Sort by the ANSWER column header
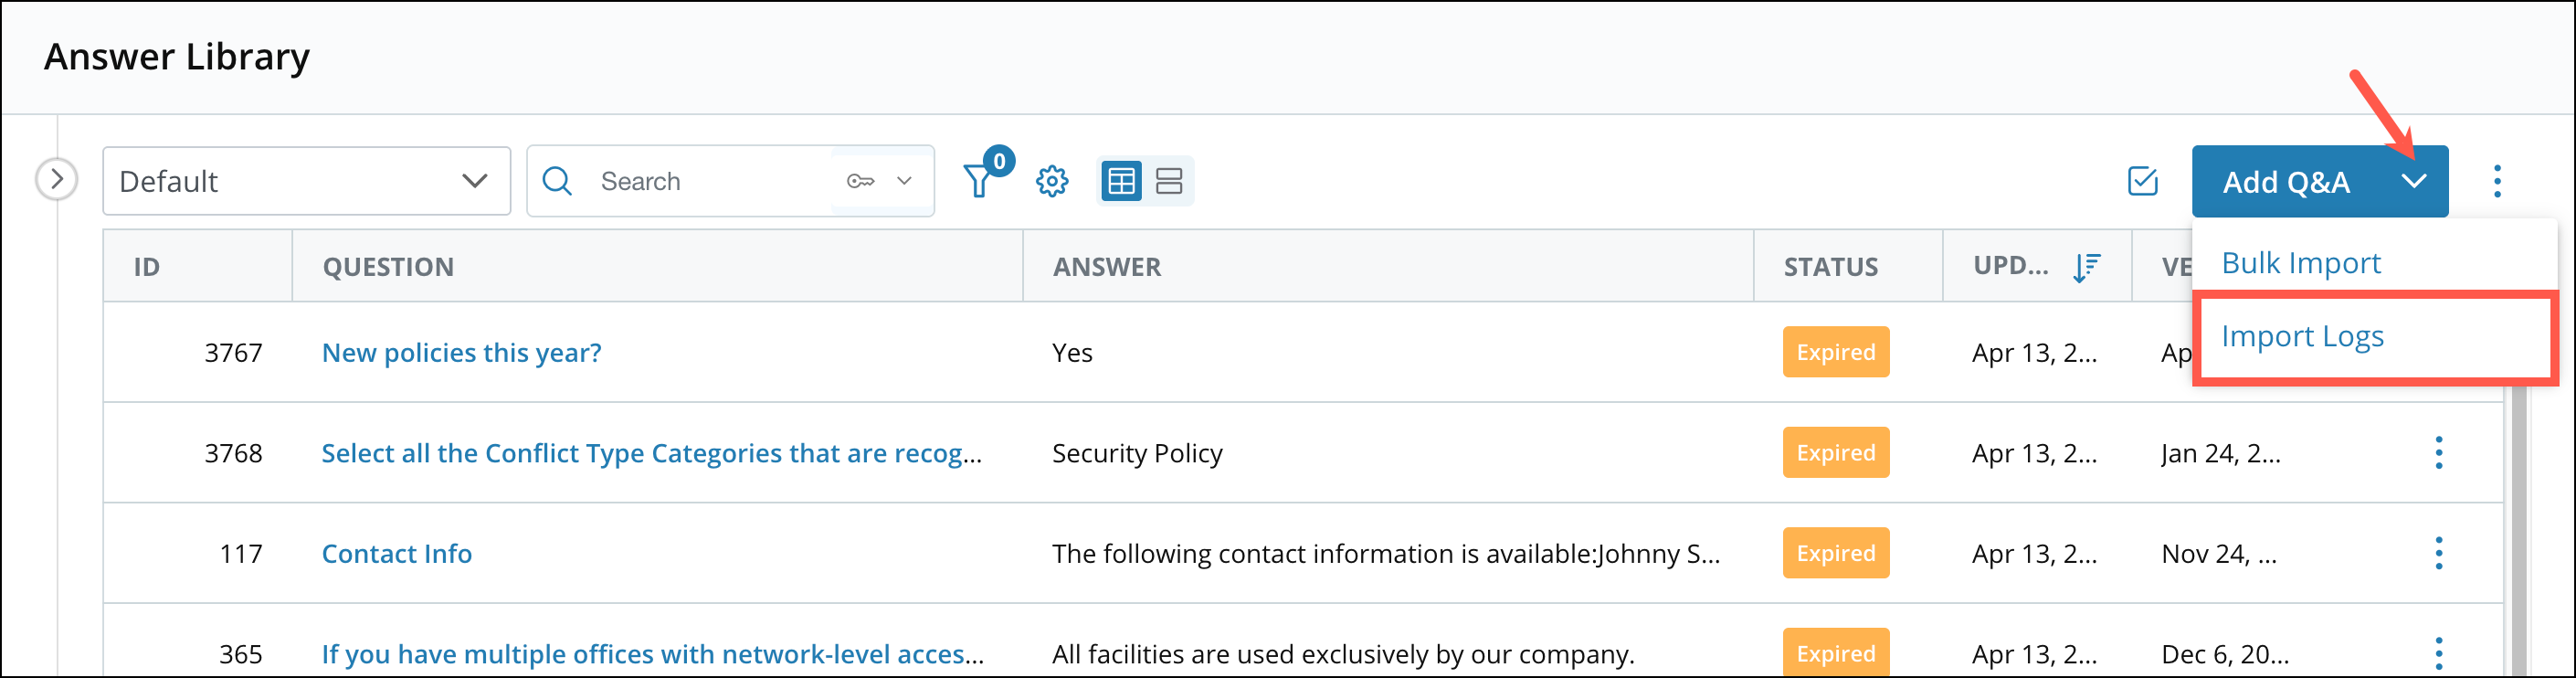The width and height of the screenshot is (2576, 678). pyautogui.click(x=1107, y=267)
